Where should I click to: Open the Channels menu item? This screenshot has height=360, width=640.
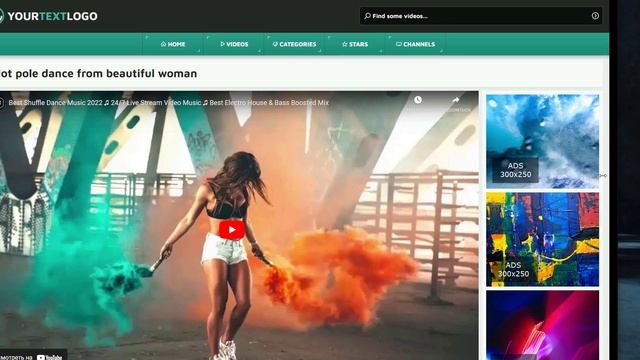point(415,44)
